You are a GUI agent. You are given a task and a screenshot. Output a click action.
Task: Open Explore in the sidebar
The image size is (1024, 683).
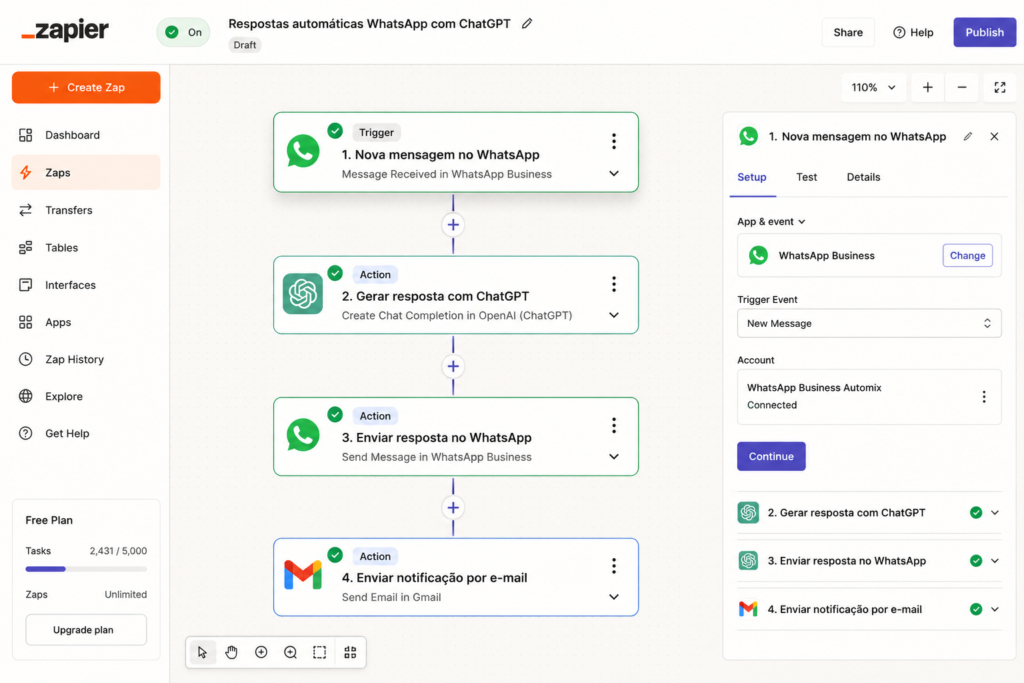point(86,396)
